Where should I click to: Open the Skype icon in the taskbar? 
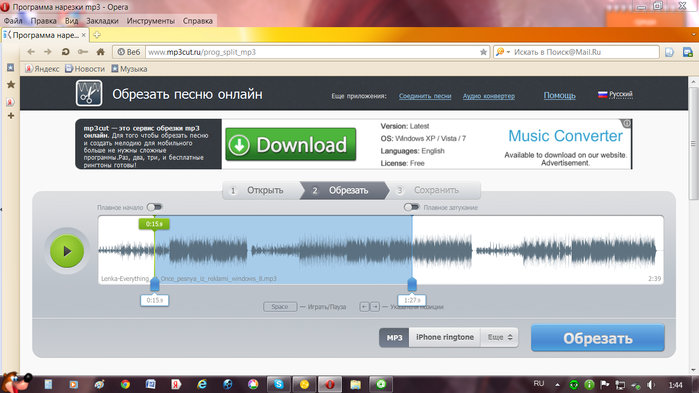pyautogui.click(x=279, y=384)
